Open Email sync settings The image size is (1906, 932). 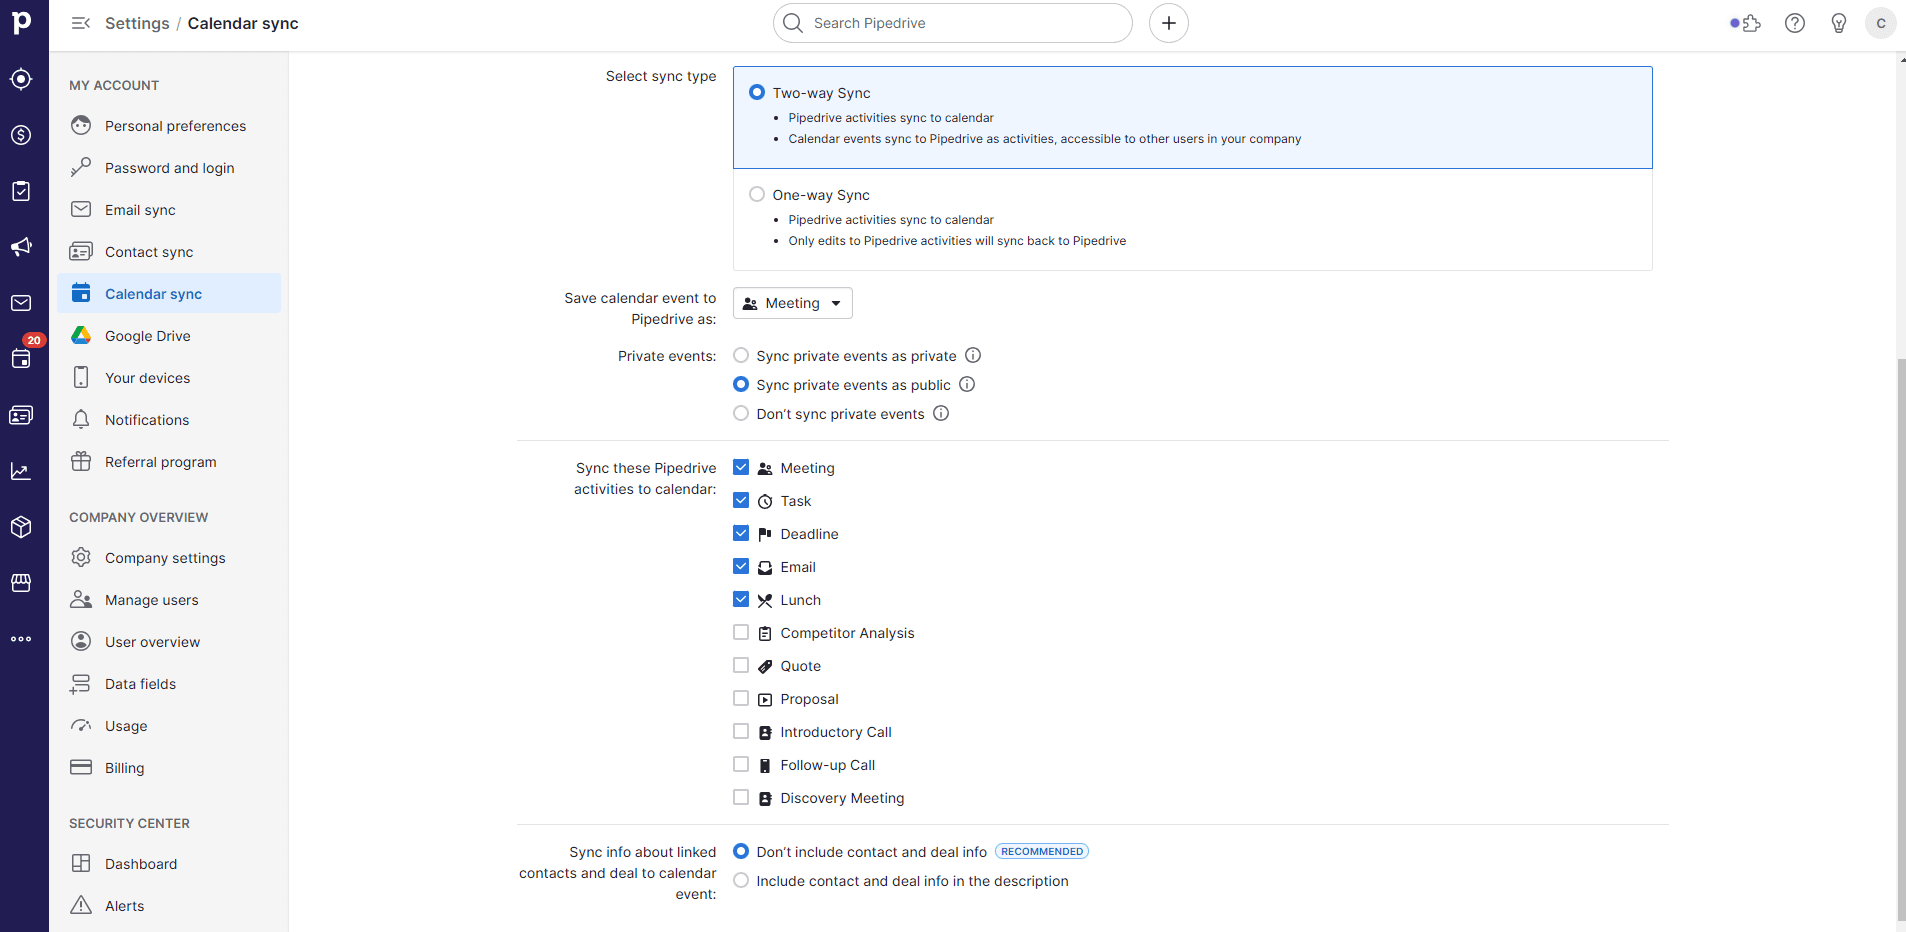169,210
